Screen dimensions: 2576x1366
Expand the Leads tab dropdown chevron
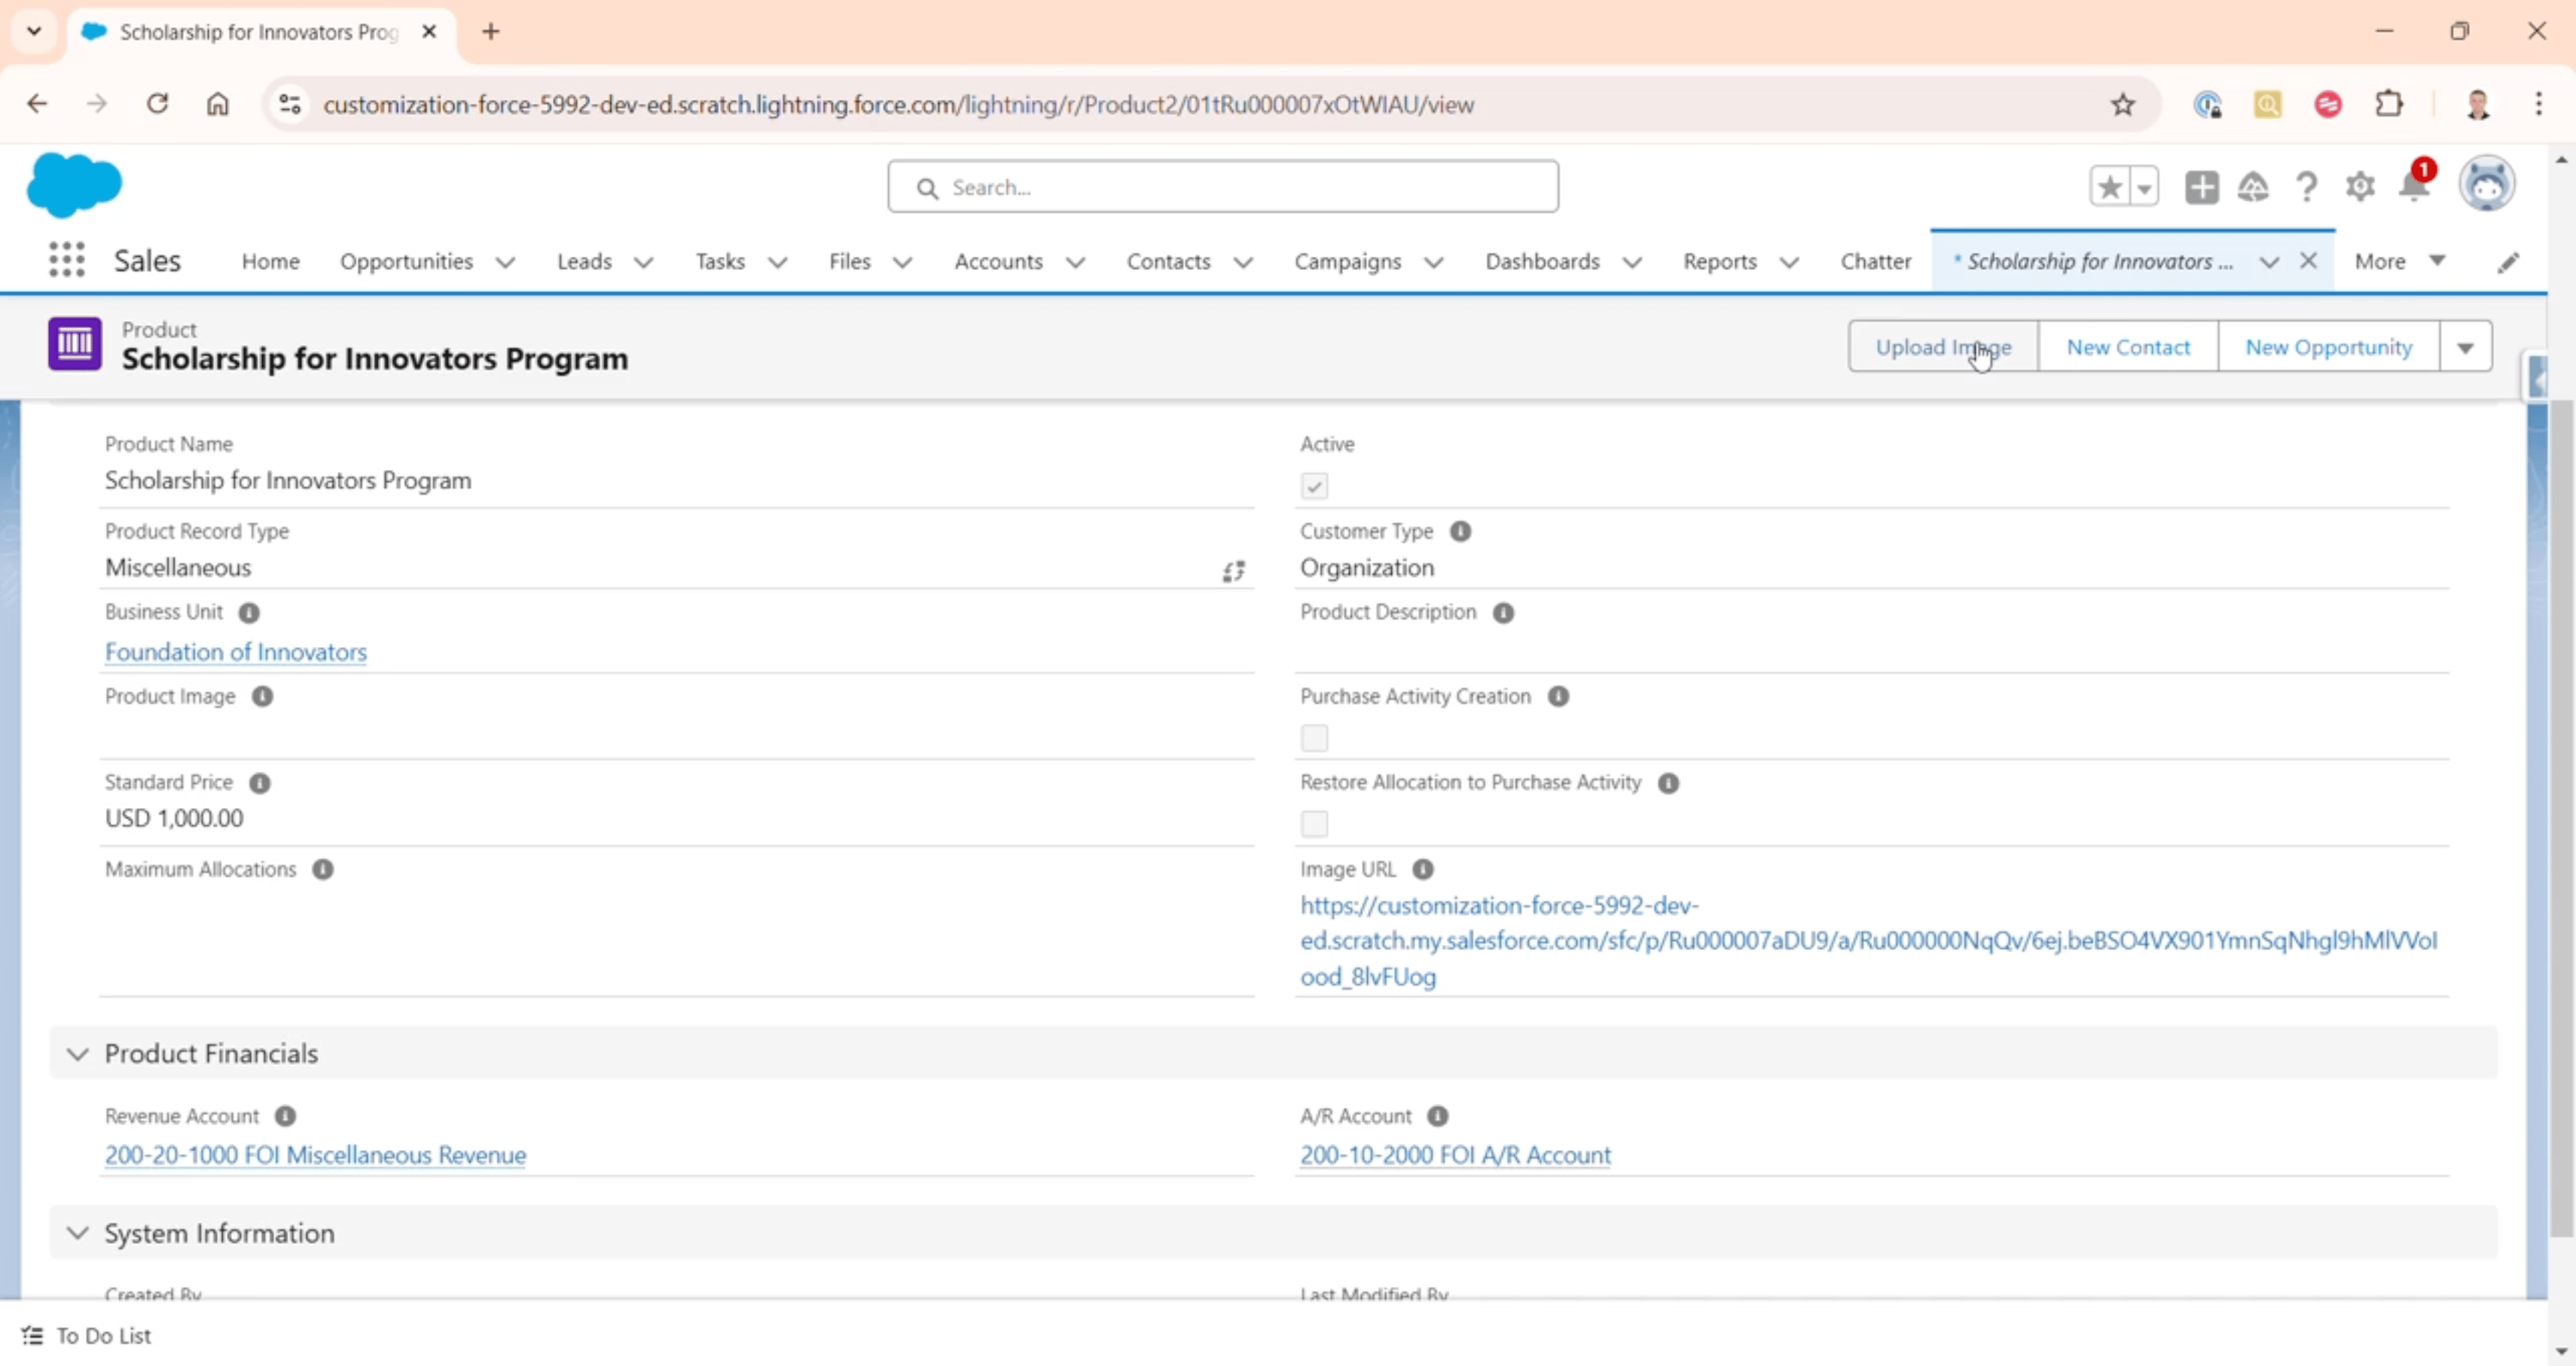pos(644,262)
